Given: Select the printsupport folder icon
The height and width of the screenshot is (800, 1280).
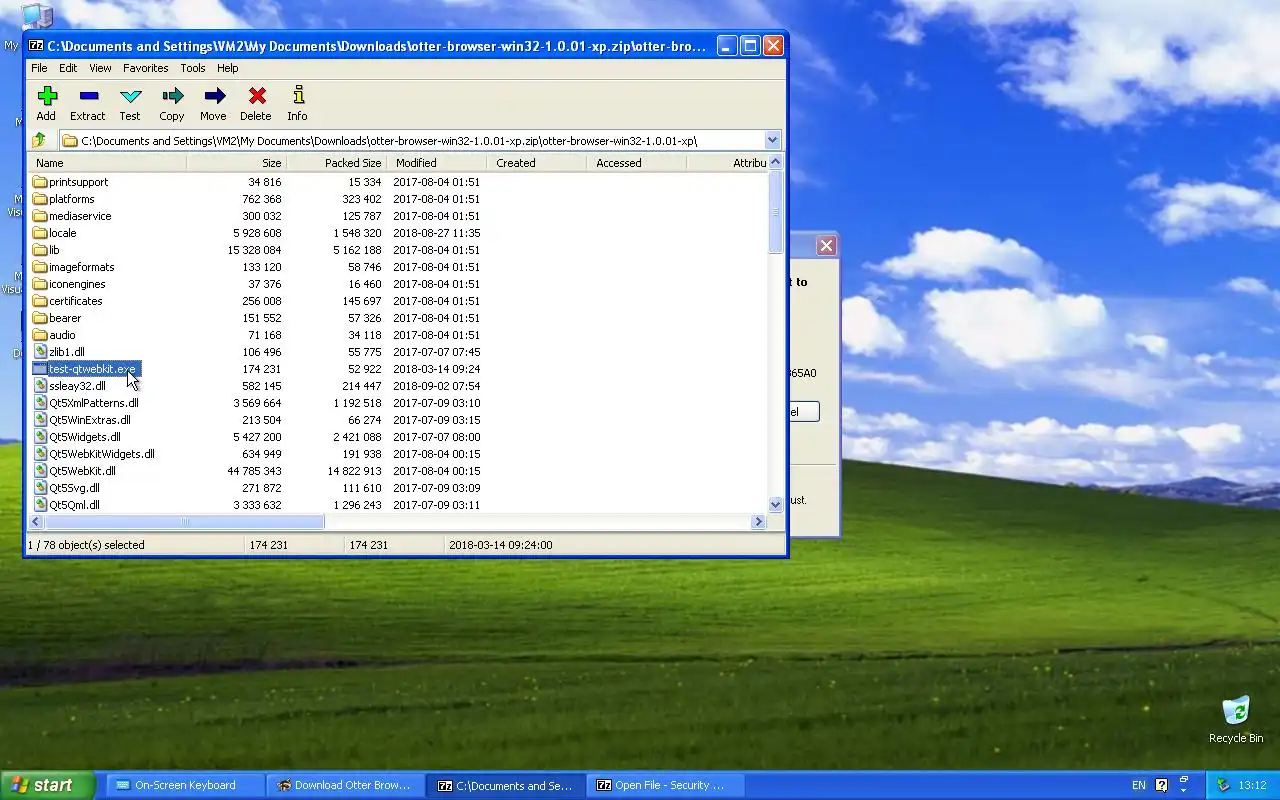Looking at the screenshot, I should pos(40,182).
